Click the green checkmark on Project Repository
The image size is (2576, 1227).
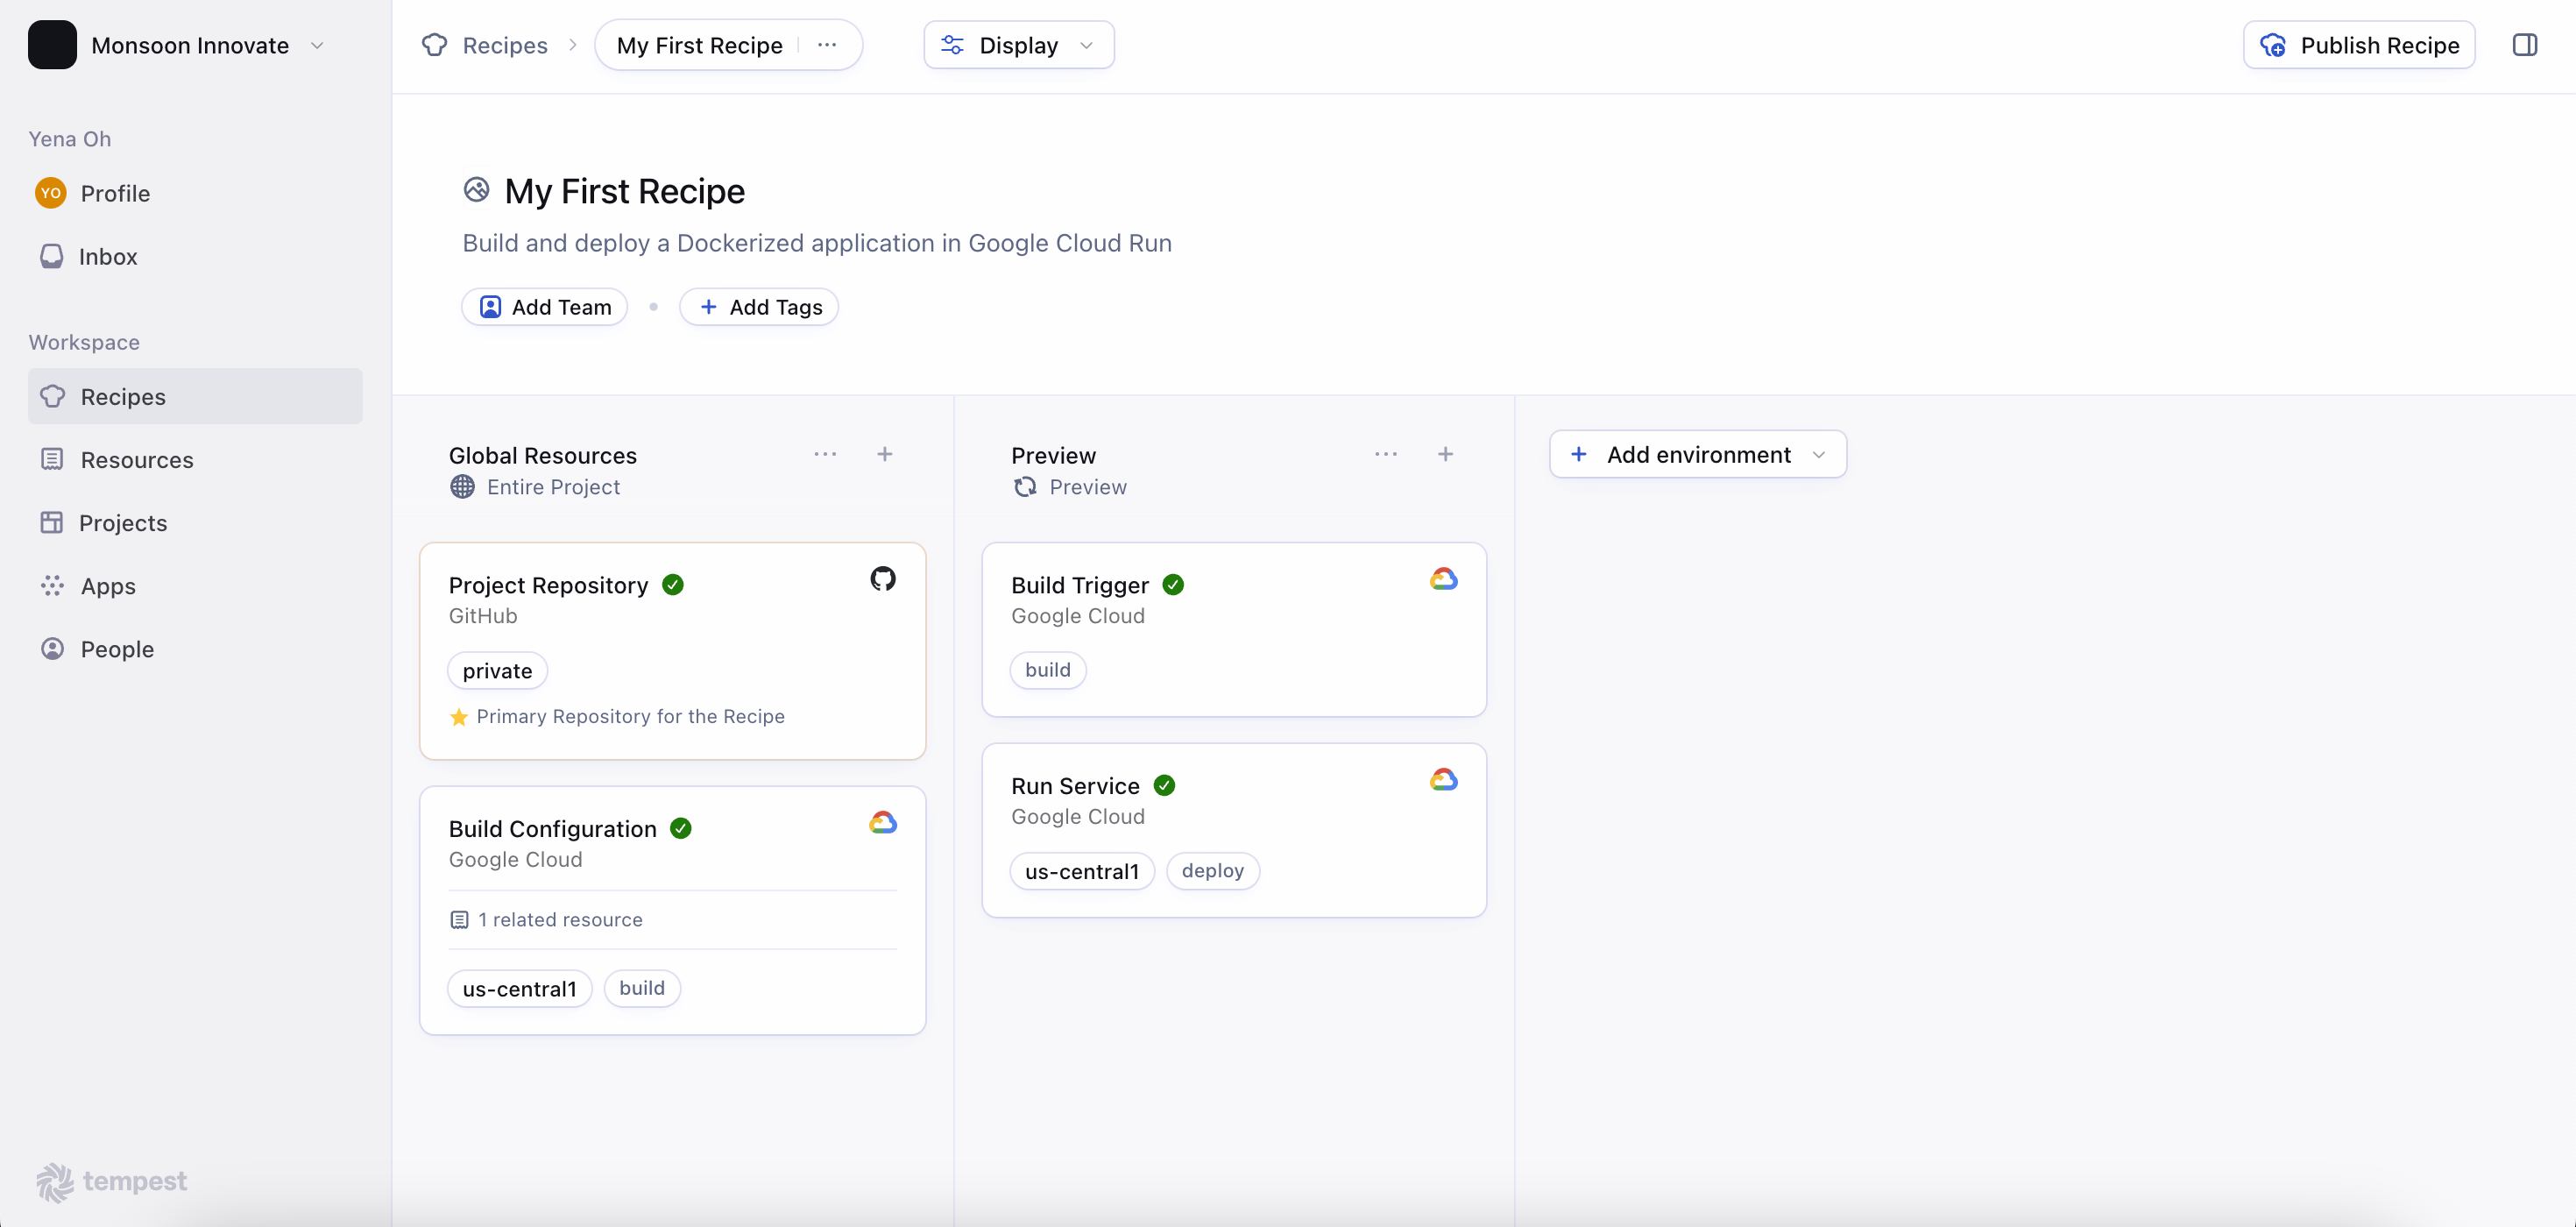click(x=672, y=583)
